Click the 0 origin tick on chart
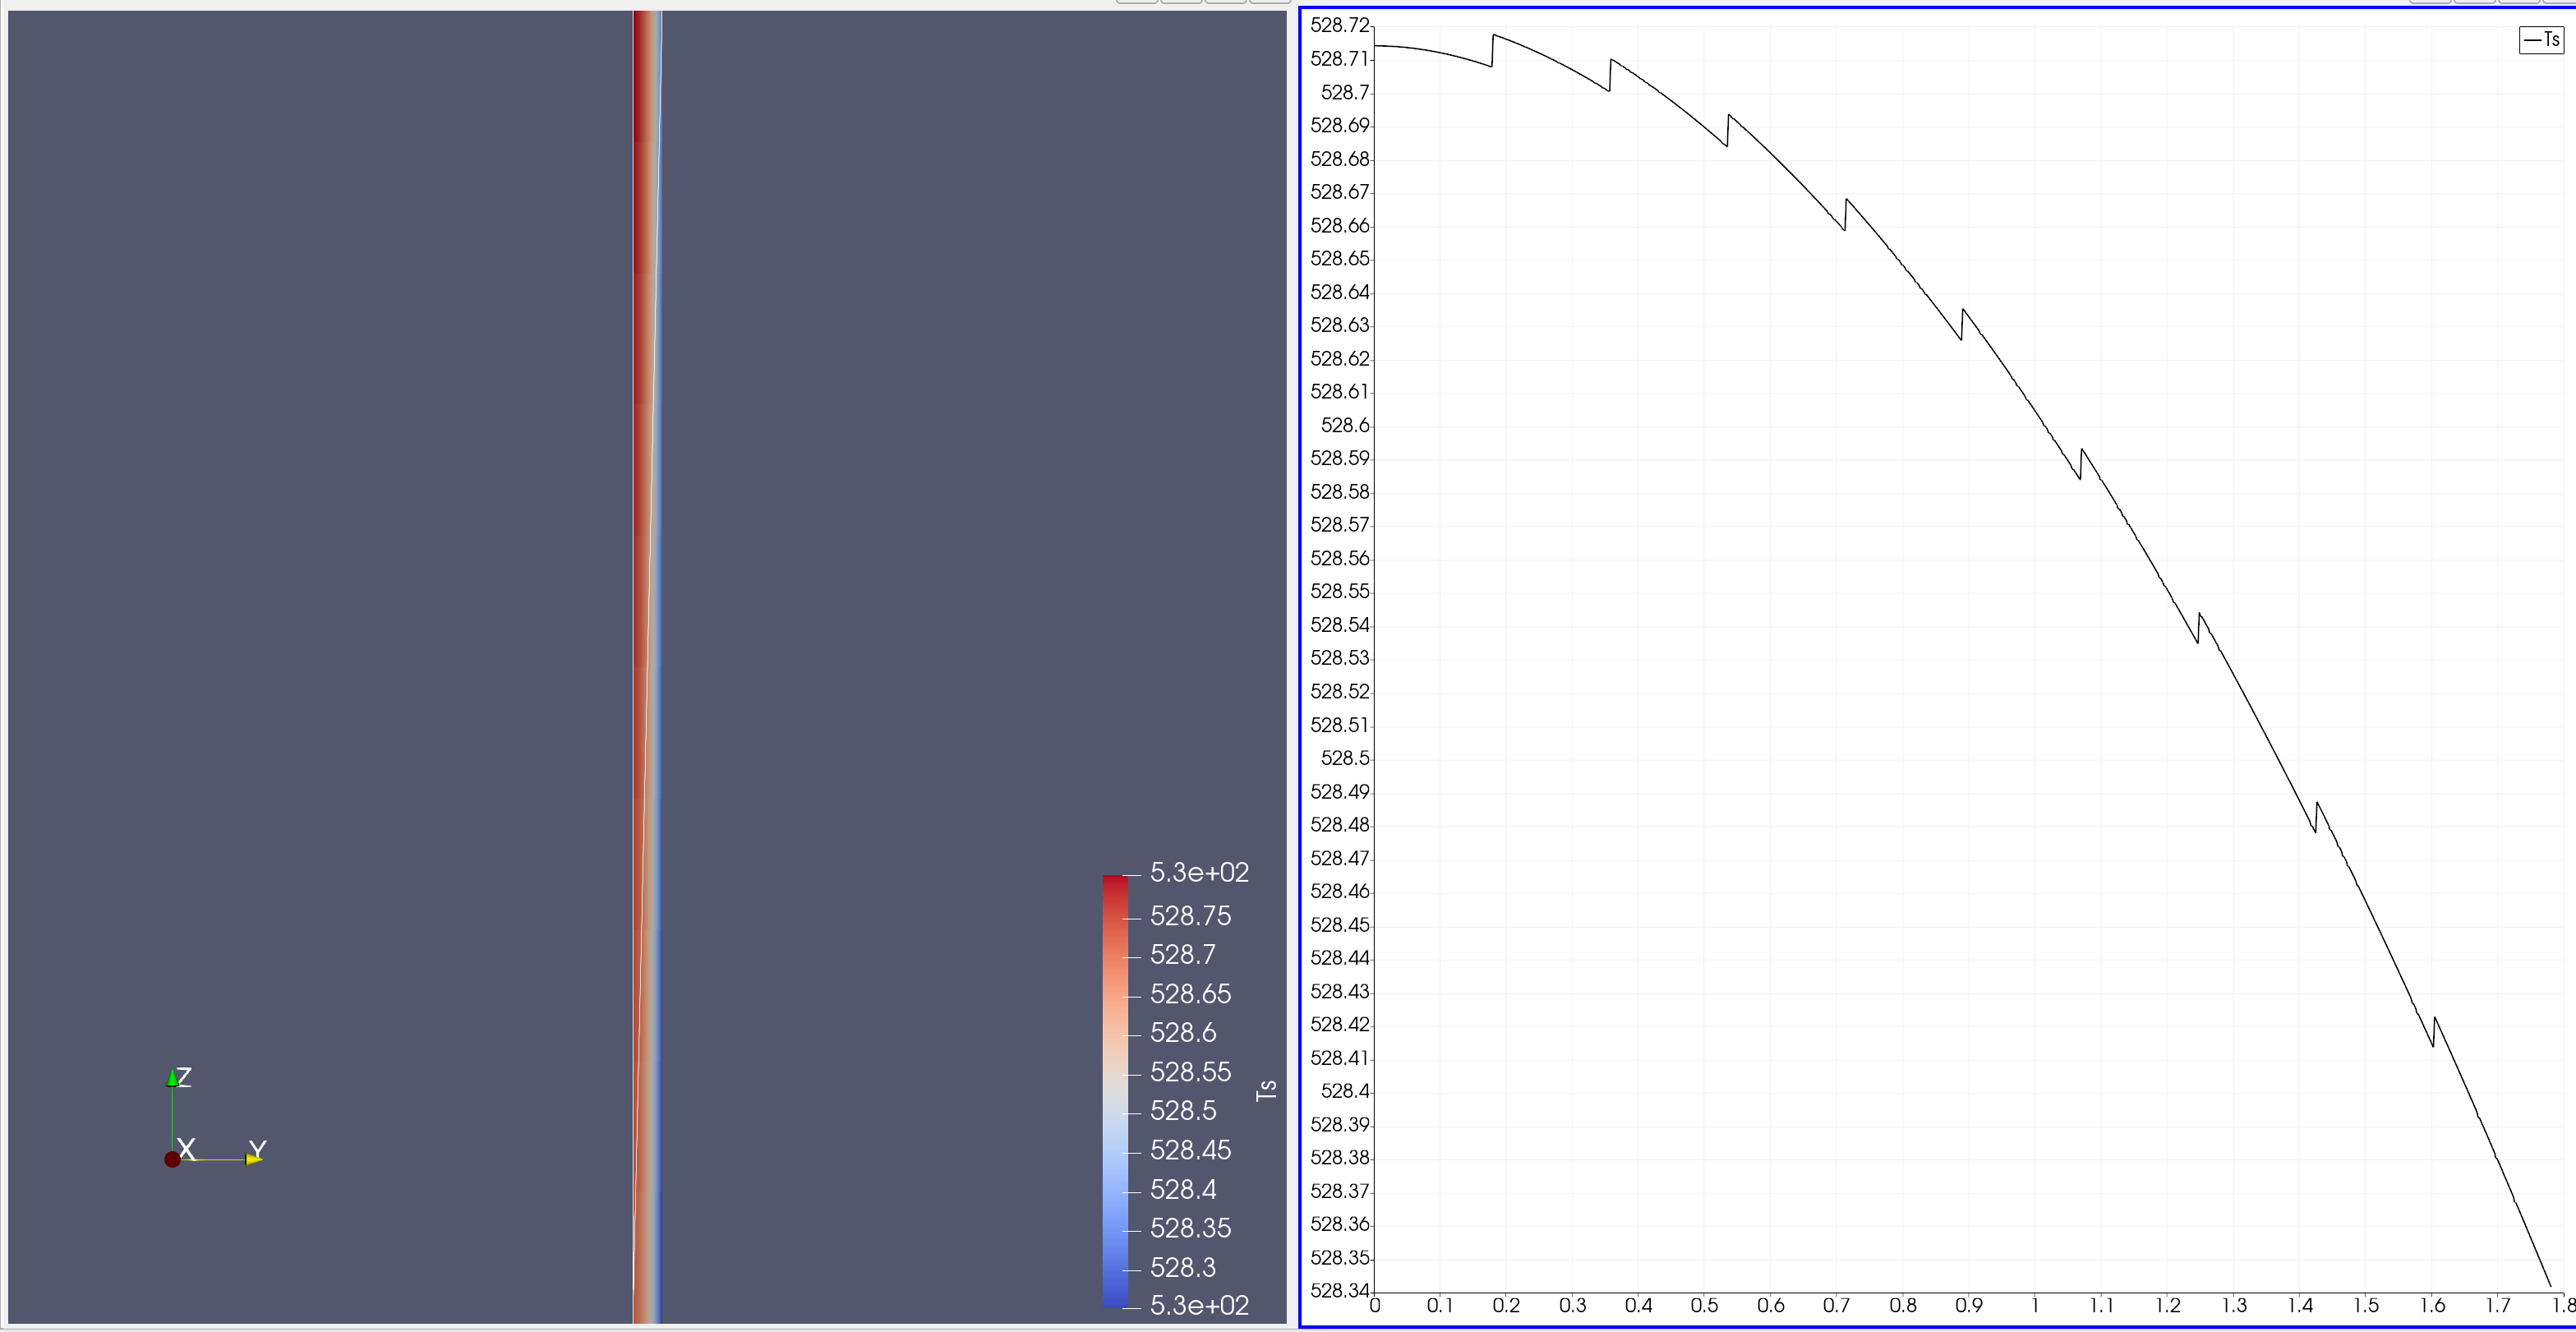Screen dimensions: 2576x1332 (x=1375, y=1305)
